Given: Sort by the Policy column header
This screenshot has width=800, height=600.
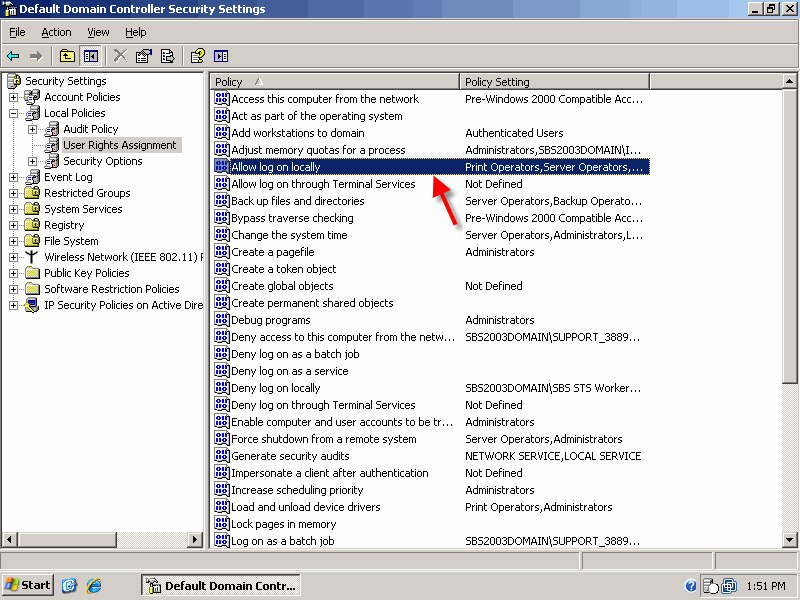Looking at the screenshot, I should point(334,82).
